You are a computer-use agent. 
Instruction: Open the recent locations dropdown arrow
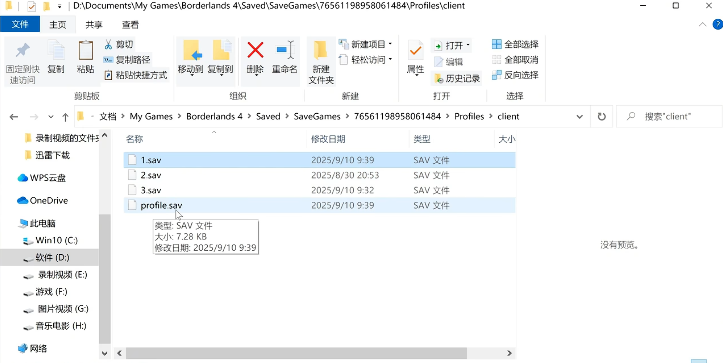click(x=51, y=117)
